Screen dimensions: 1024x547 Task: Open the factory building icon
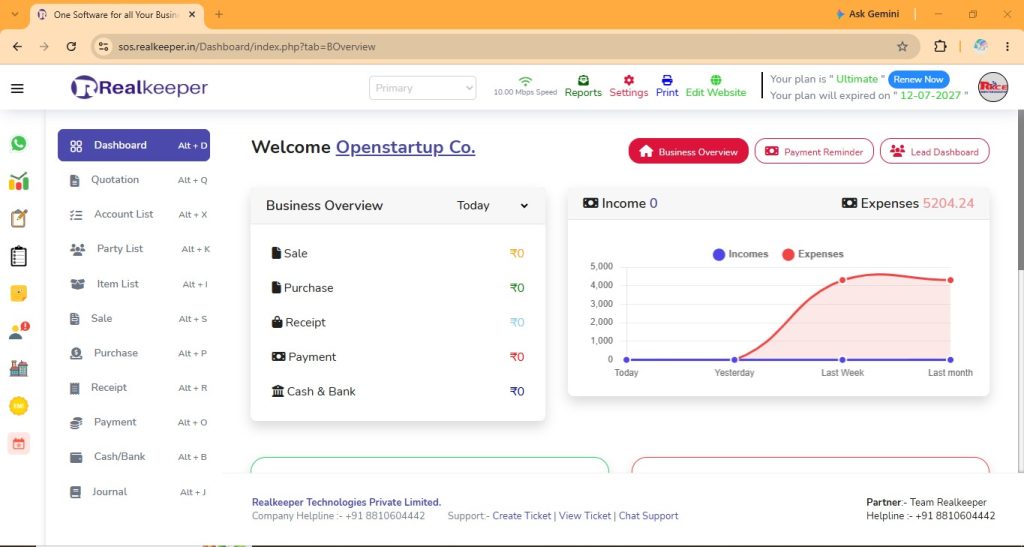pos(19,368)
